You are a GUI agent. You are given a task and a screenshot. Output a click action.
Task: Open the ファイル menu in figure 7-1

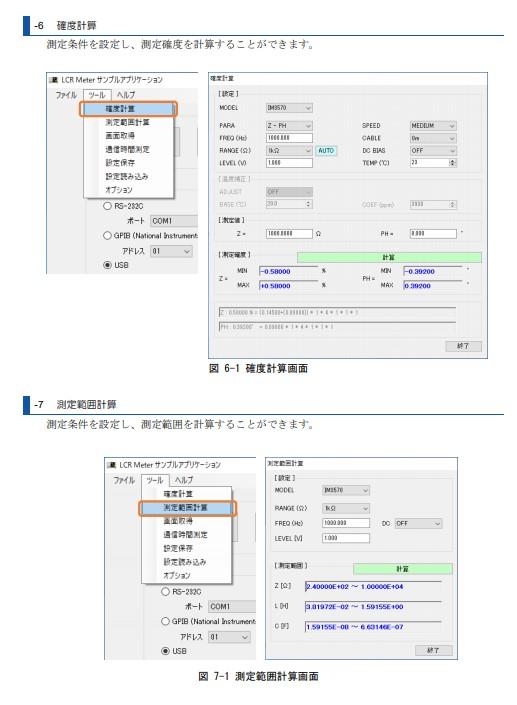point(124,480)
